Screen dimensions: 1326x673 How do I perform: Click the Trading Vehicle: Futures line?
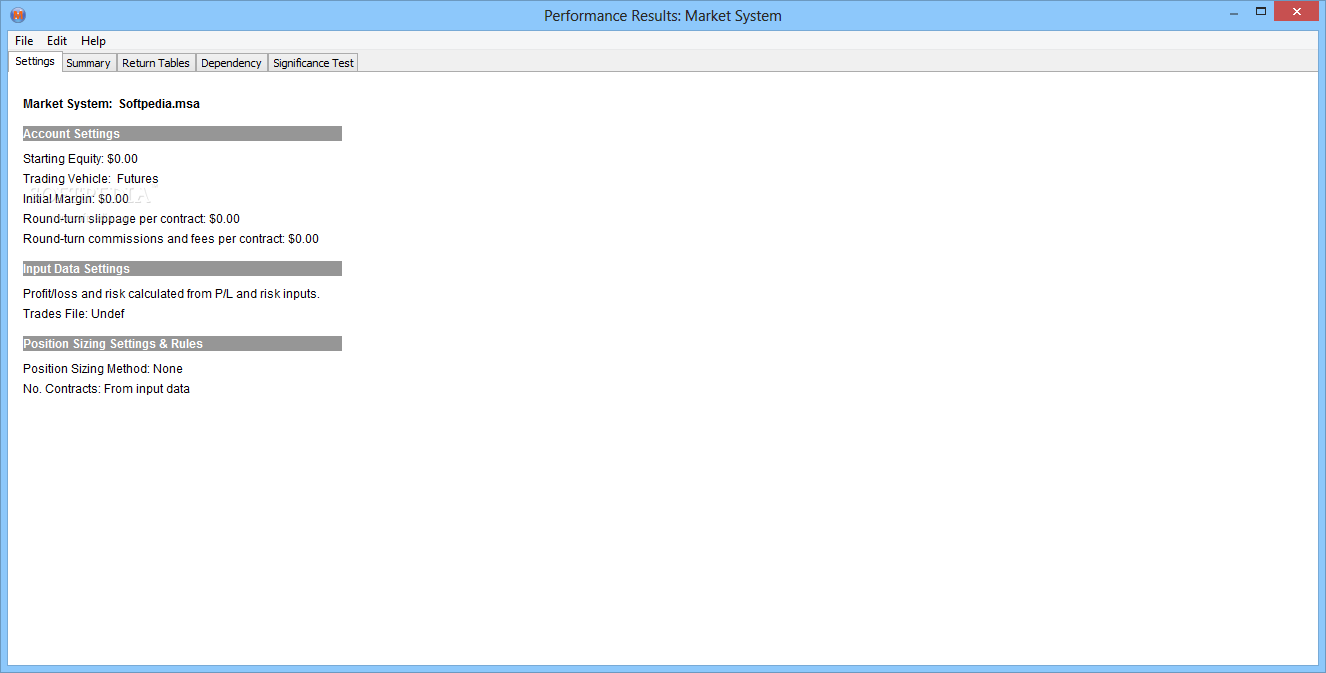click(90, 179)
